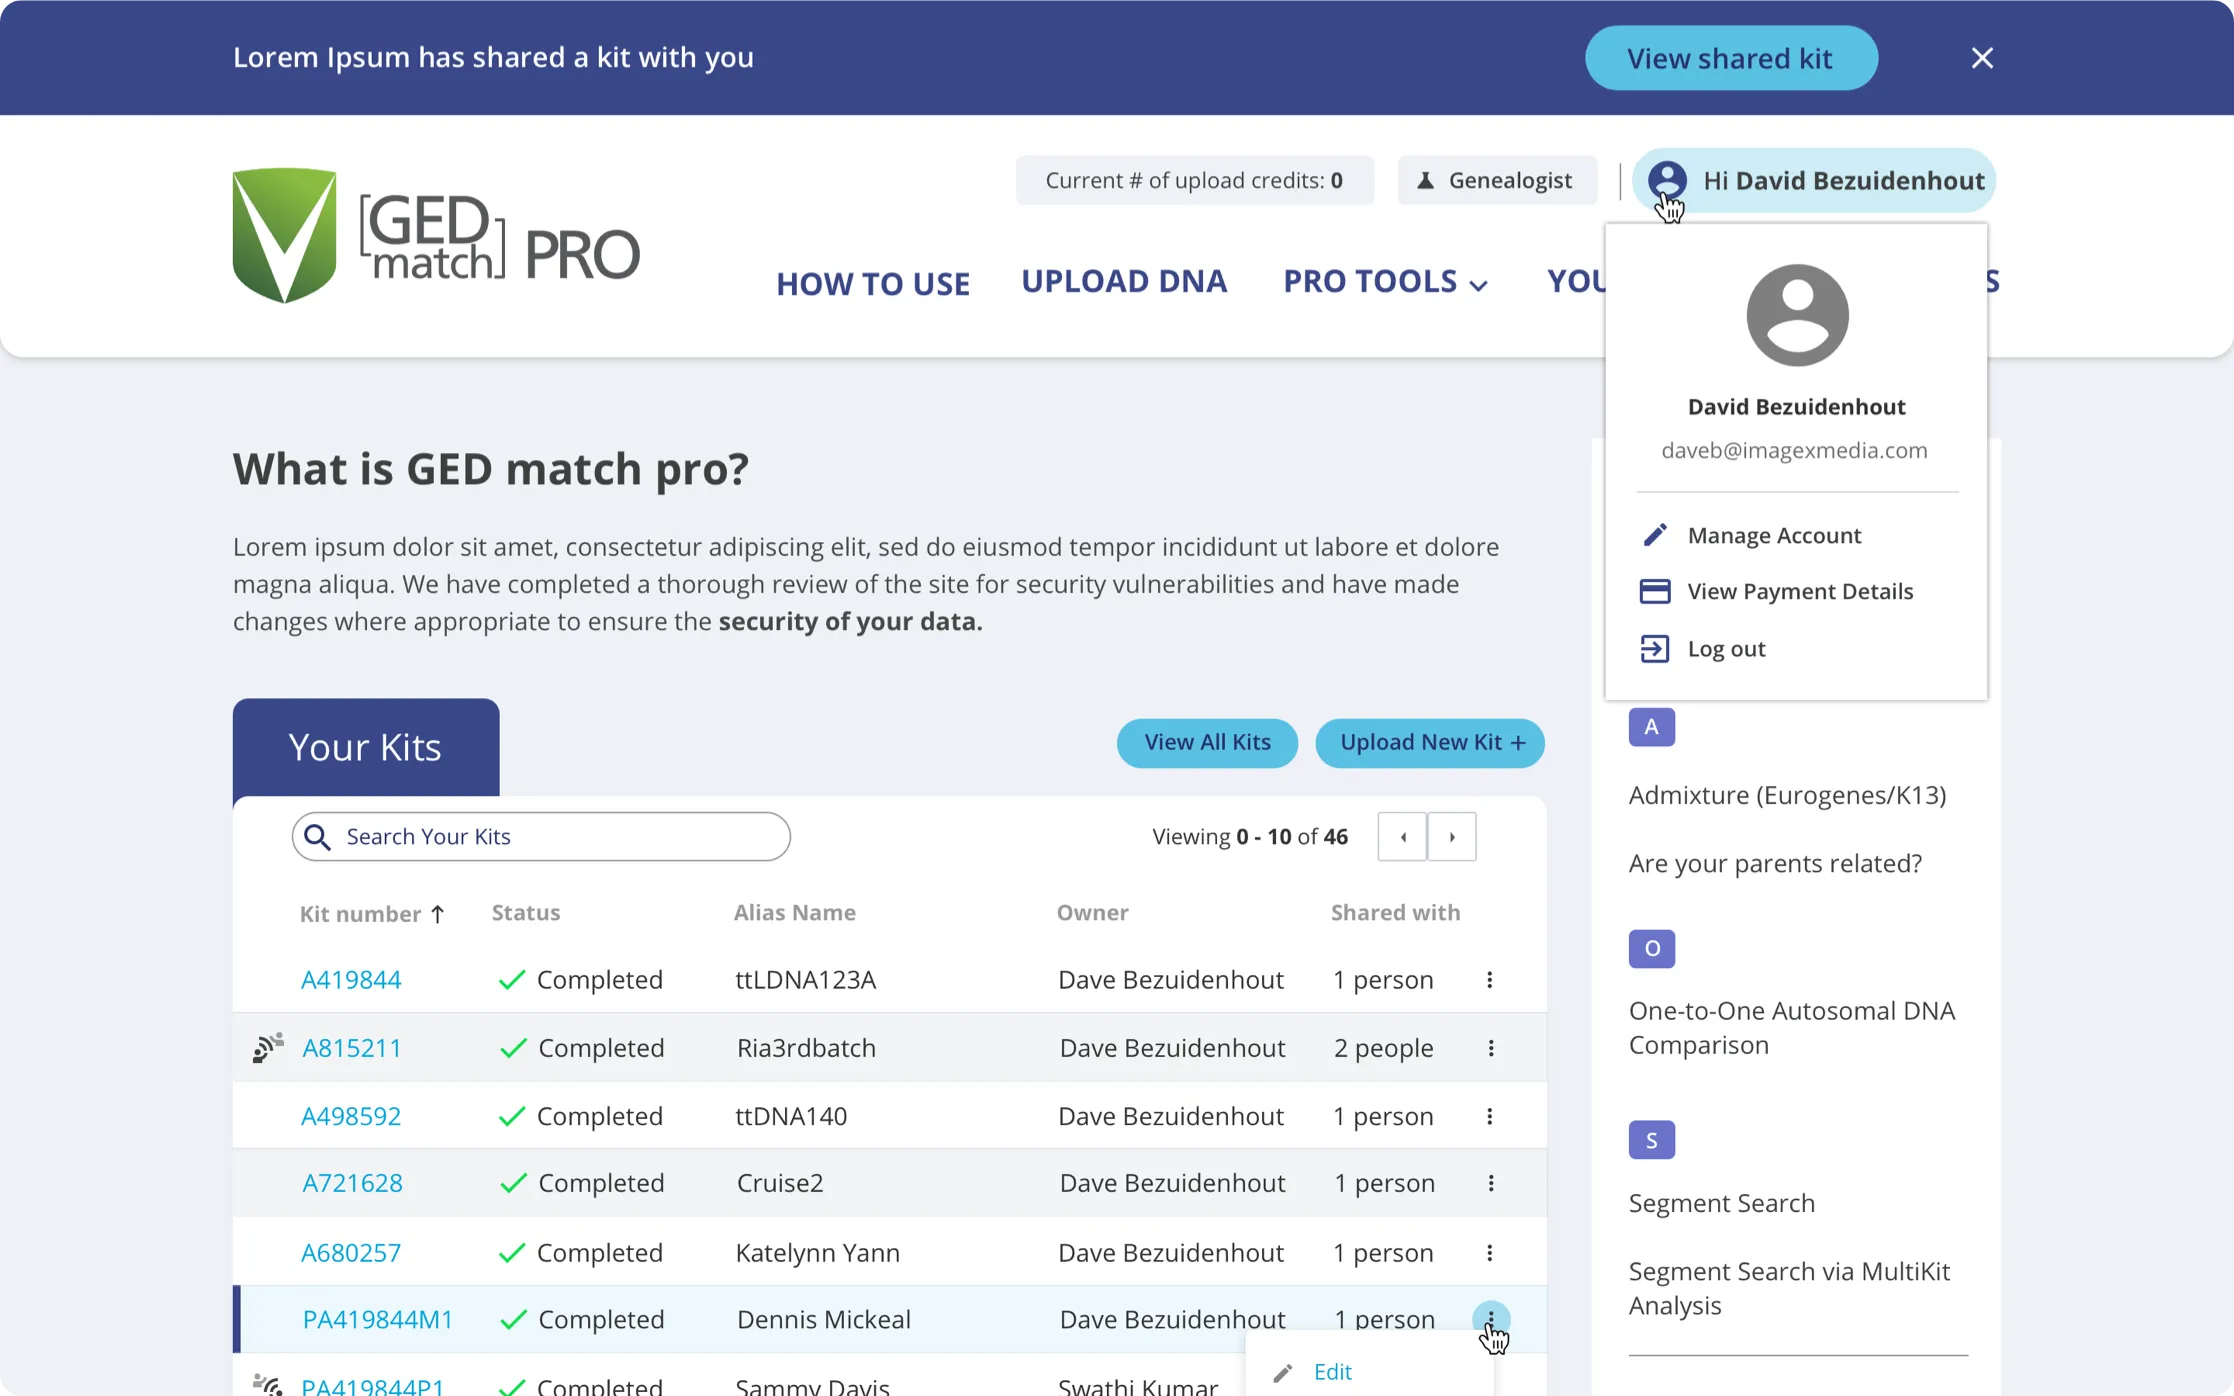Click alias name Dennis Mickeal

(x=824, y=1320)
